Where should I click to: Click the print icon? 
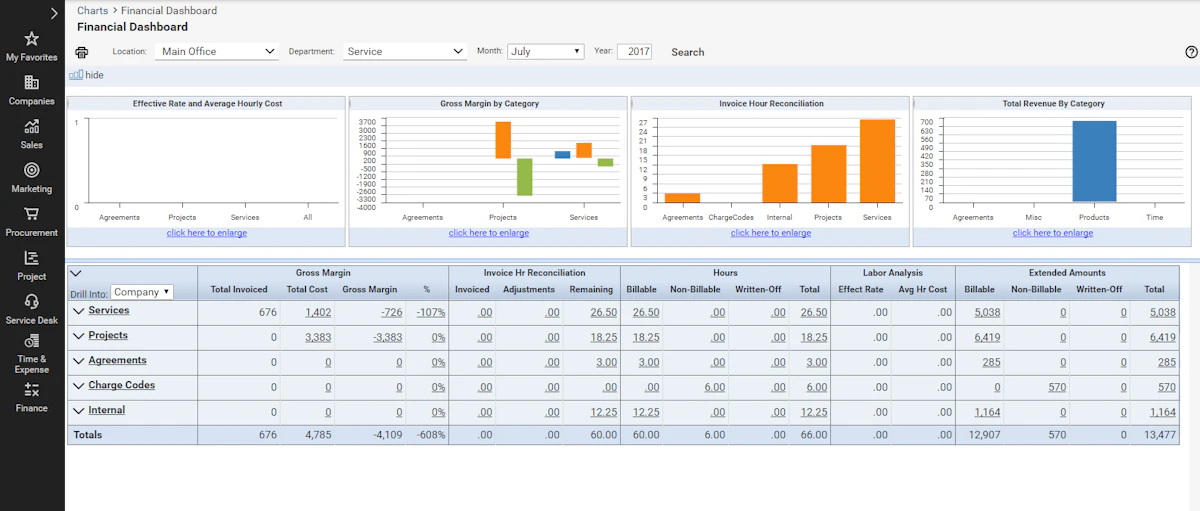click(x=82, y=52)
